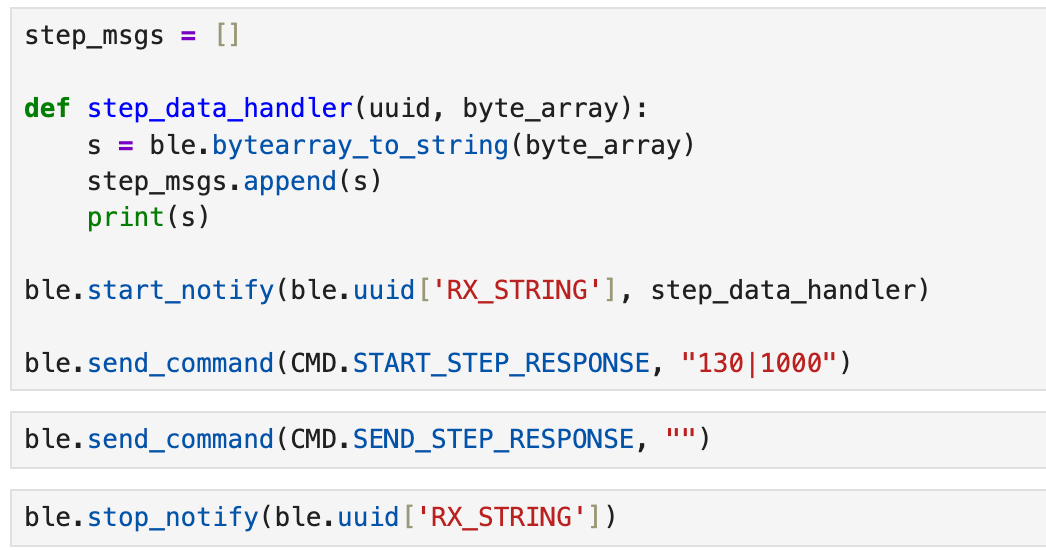Click the stop_notify method name
This screenshot has width=1046, height=550.
point(172,517)
